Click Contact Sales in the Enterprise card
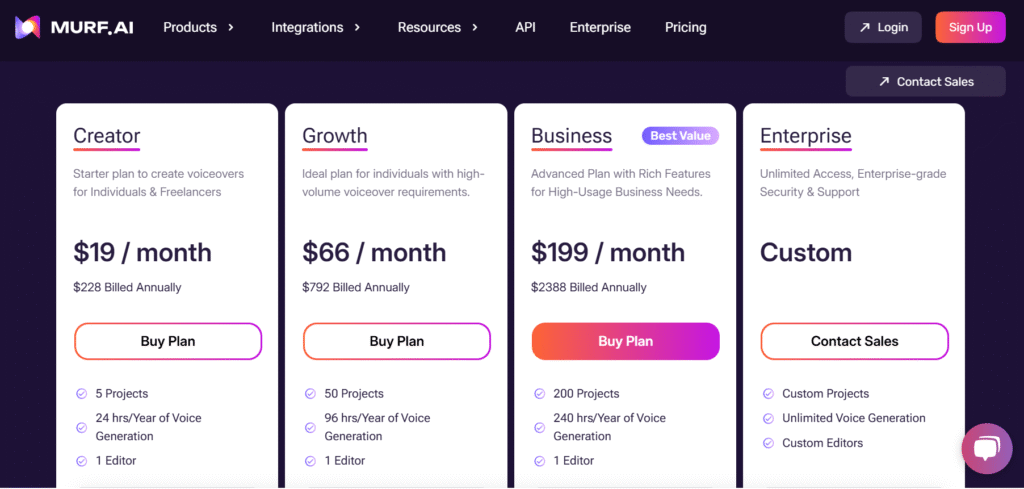This screenshot has height=489, width=1024. click(854, 341)
